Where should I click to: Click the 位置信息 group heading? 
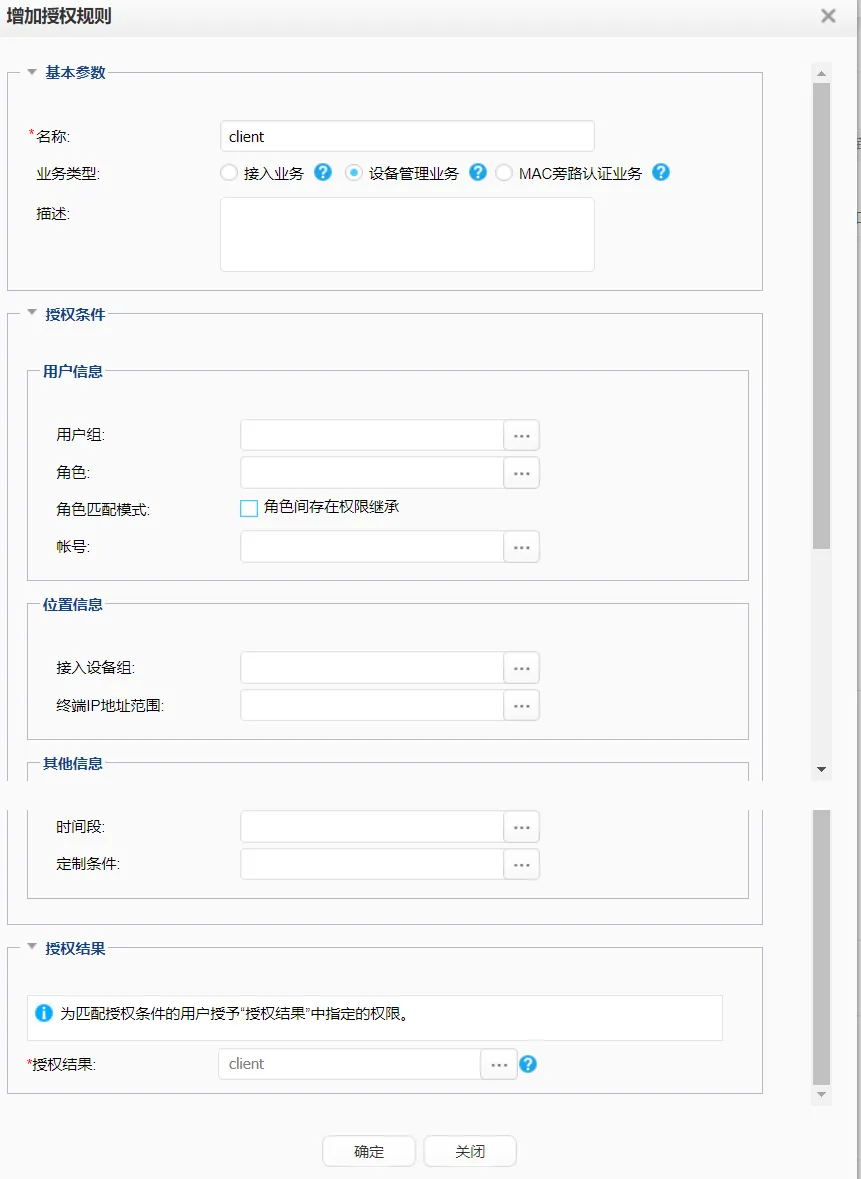tap(73, 605)
